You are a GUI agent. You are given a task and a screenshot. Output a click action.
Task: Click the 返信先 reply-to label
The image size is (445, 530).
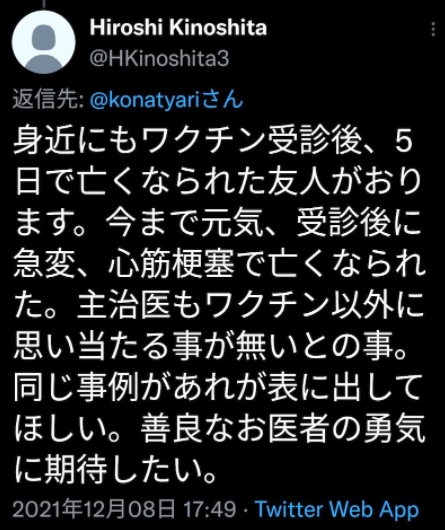tap(48, 100)
